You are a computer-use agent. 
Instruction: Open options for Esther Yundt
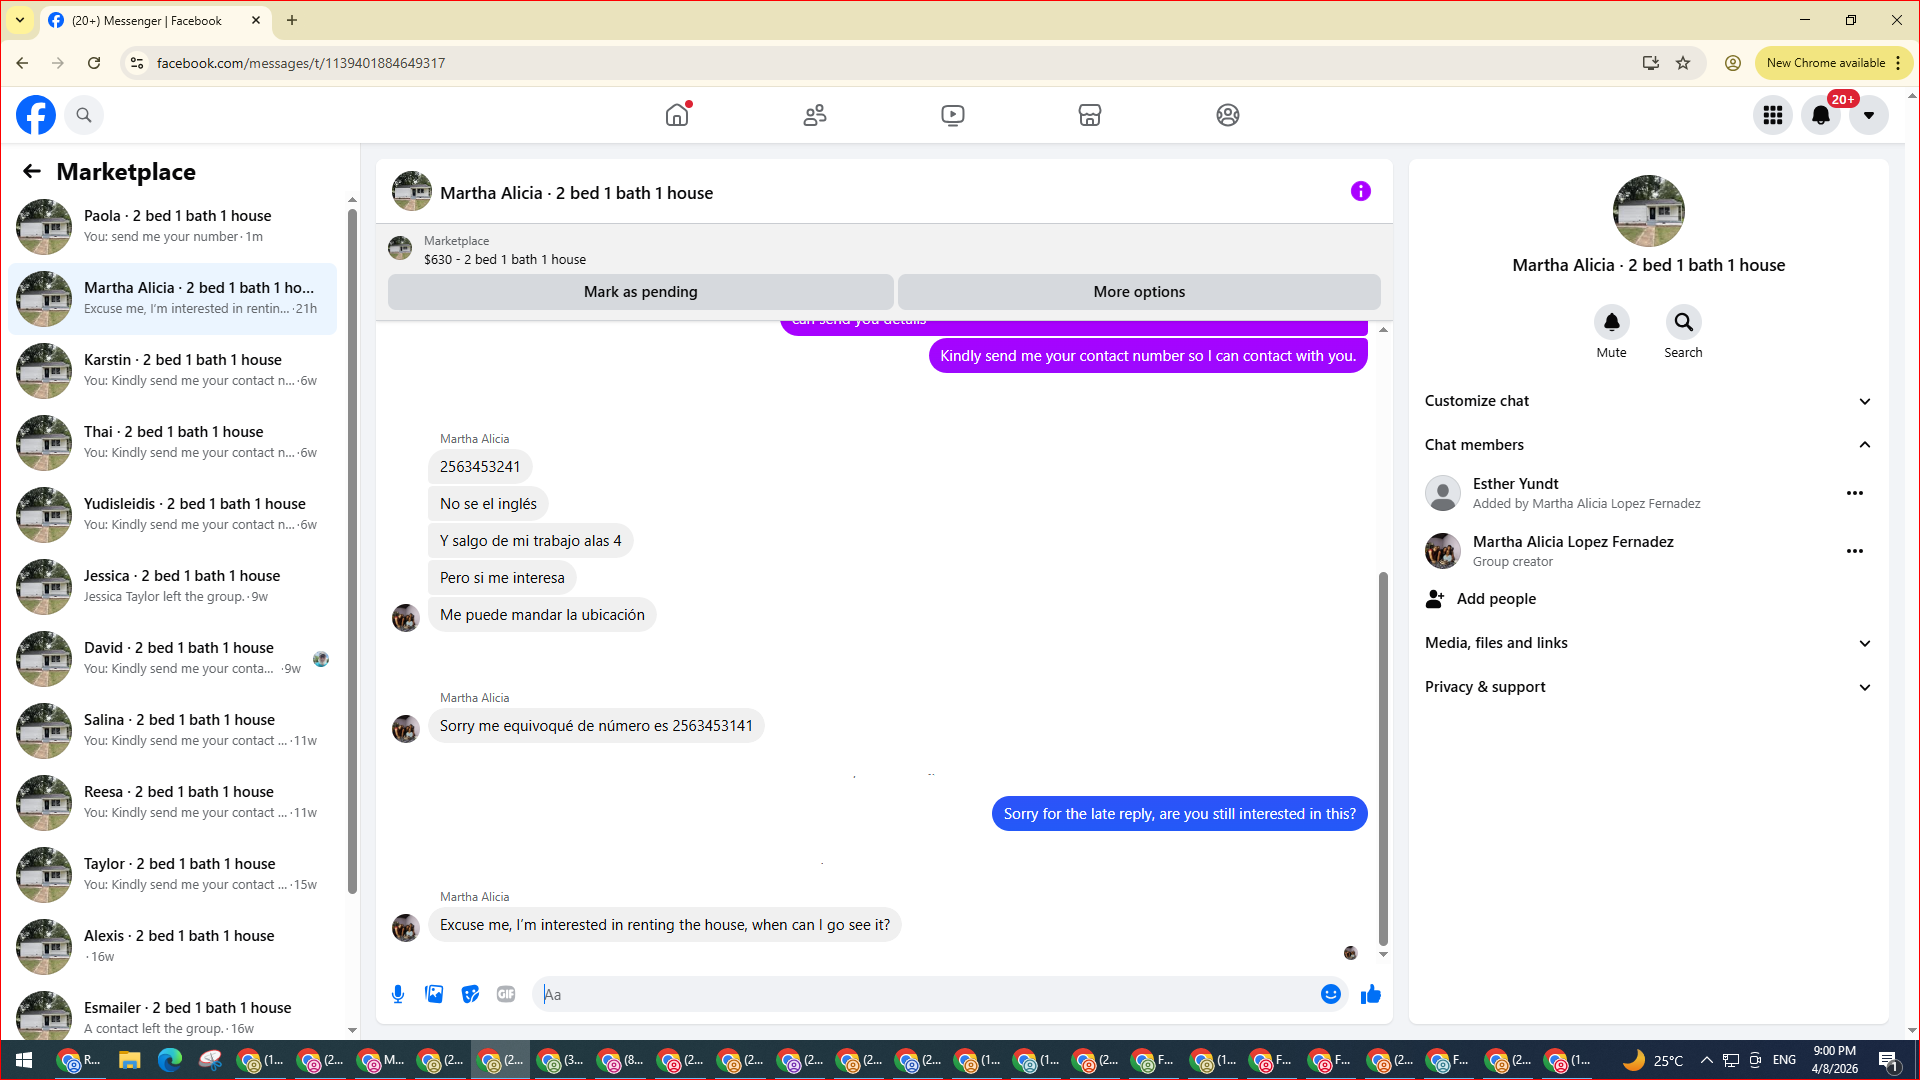1854,493
